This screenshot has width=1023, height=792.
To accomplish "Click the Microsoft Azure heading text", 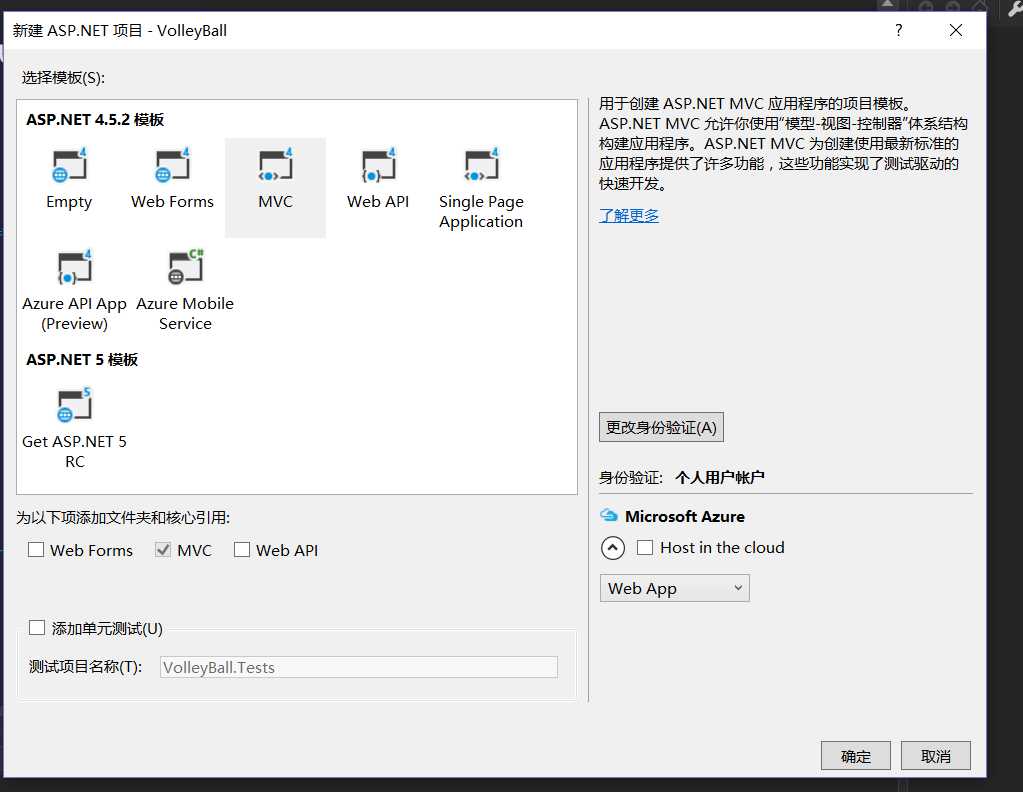I will click(x=685, y=516).
